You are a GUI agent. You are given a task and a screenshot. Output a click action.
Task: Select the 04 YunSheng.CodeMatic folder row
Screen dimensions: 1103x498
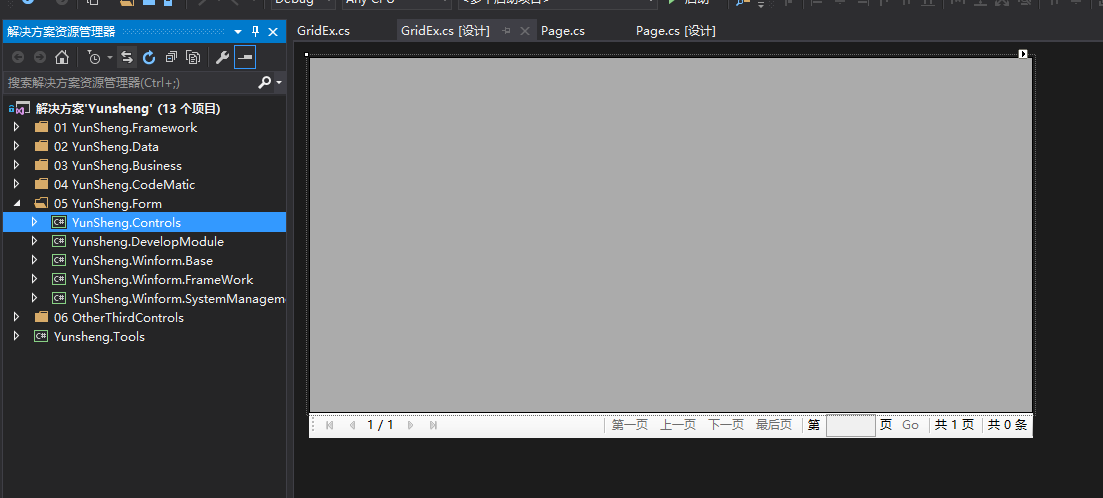pyautogui.click(x=144, y=185)
